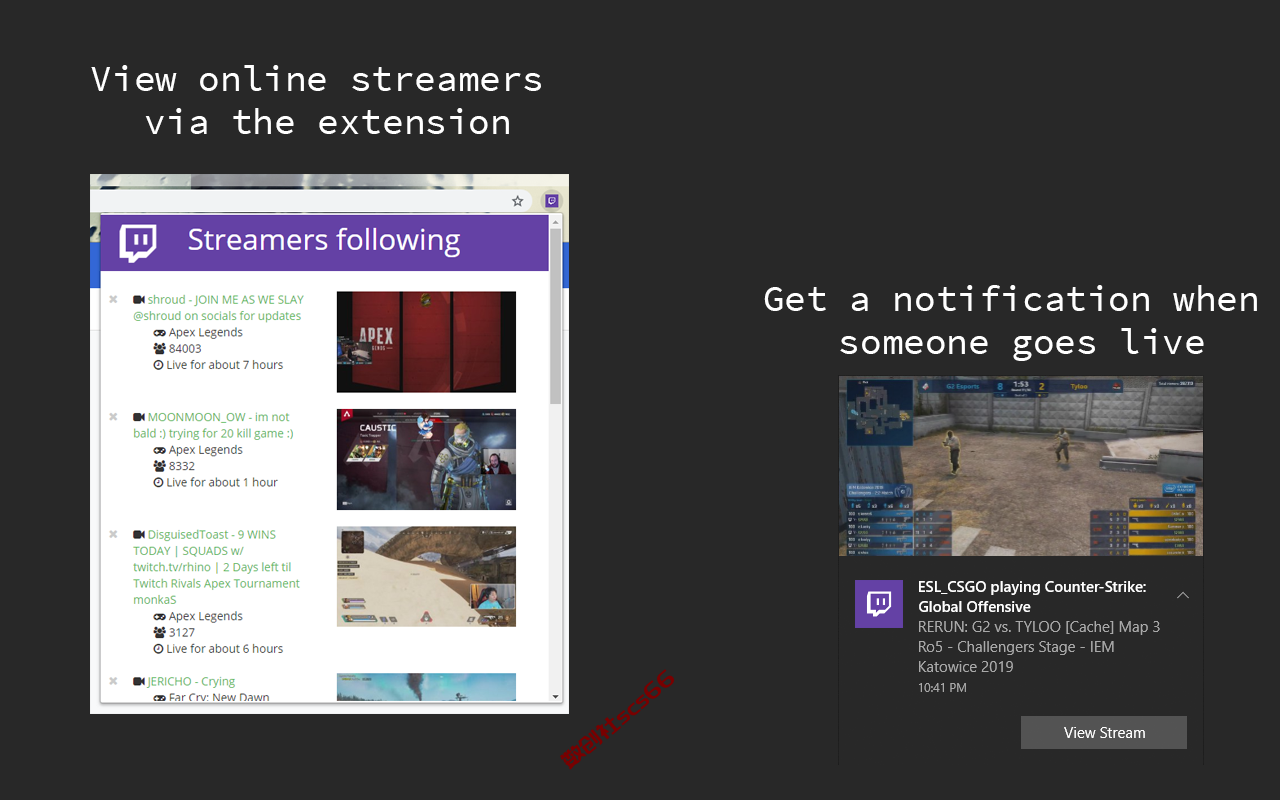Click the 84003 viewer count
Image resolution: width=1280 pixels, height=800 pixels.
click(185, 349)
